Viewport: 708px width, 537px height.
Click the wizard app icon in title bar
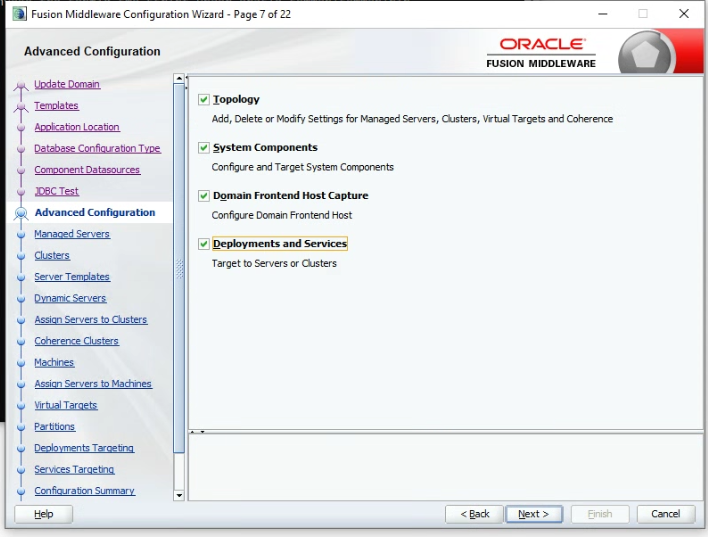tap(19, 14)
